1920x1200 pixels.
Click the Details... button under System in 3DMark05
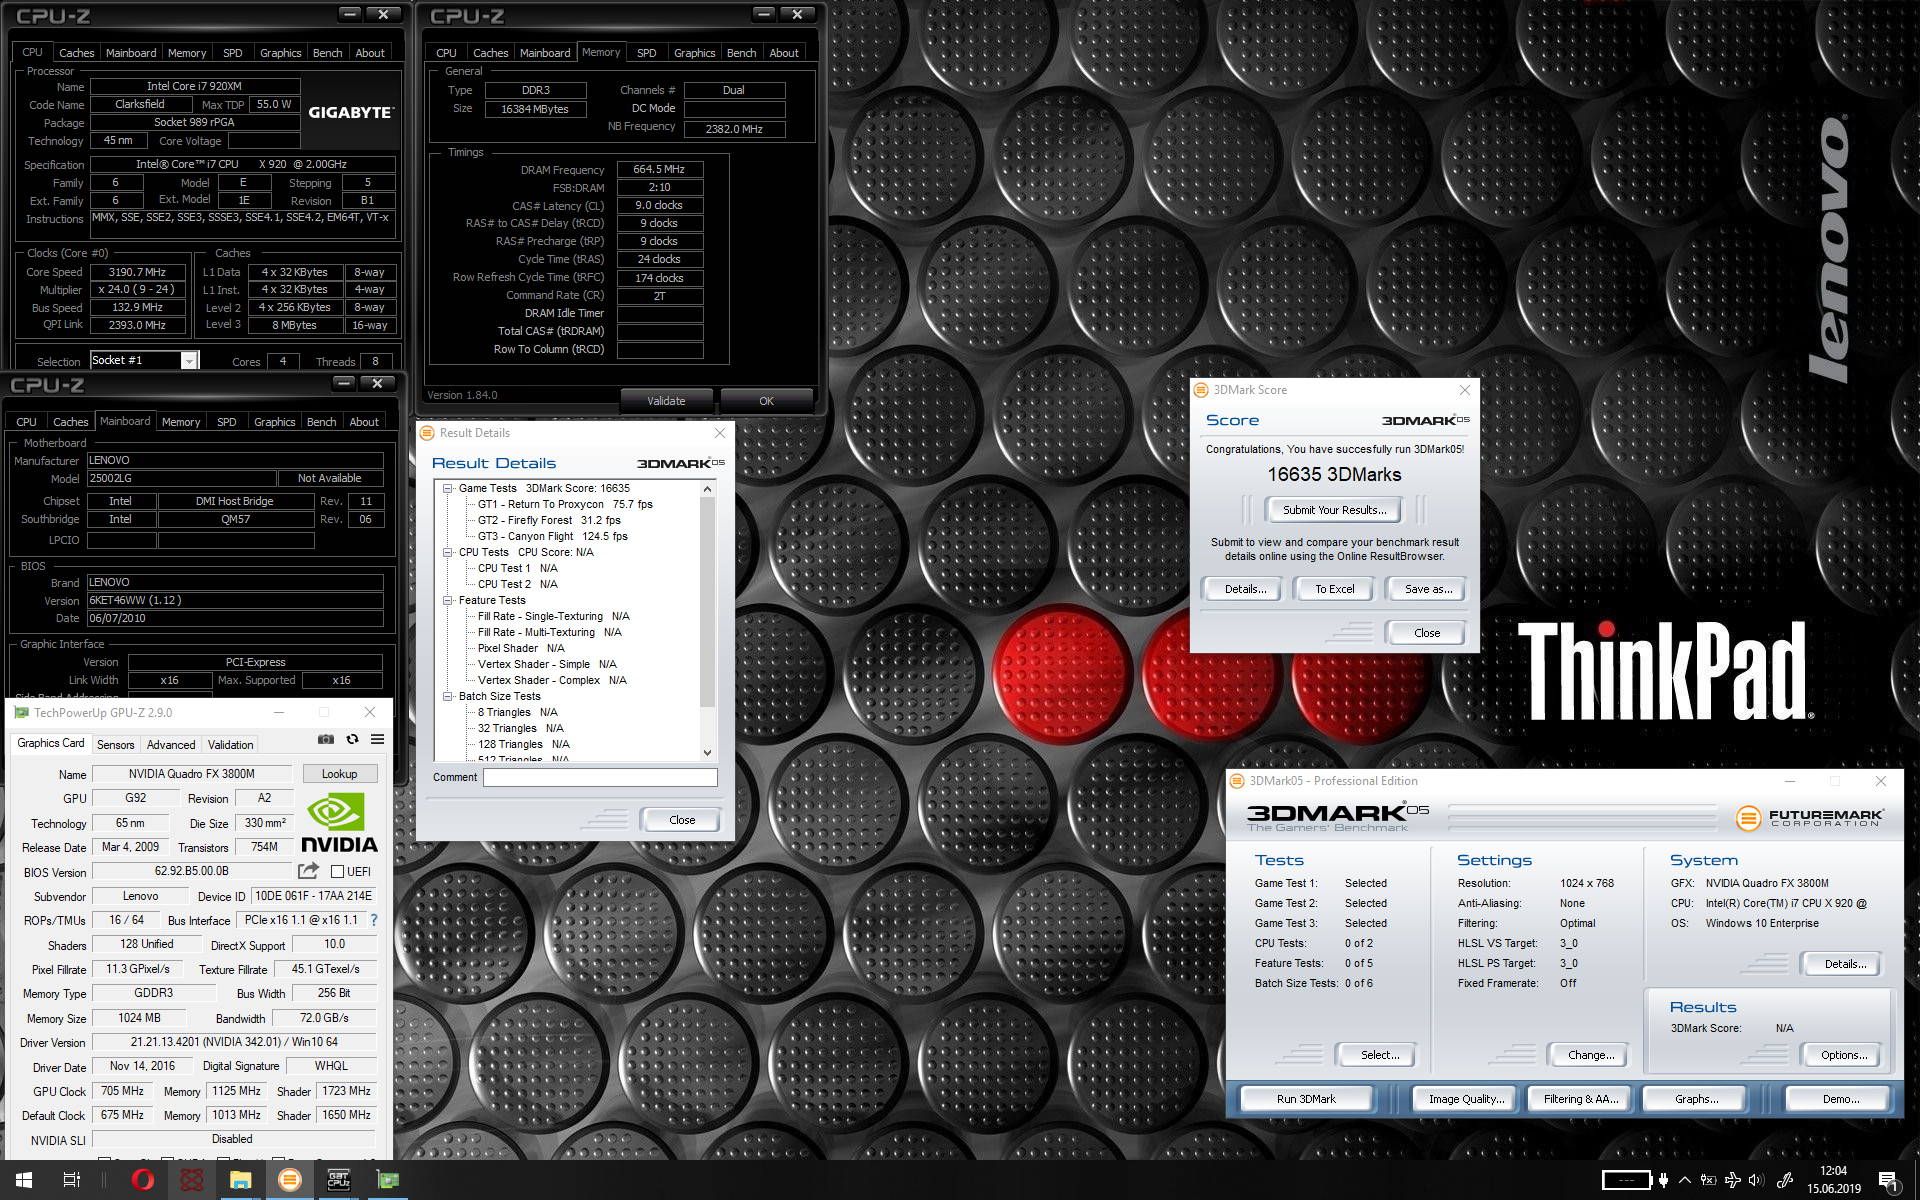pyautogui.click(x=1844, y=963)
